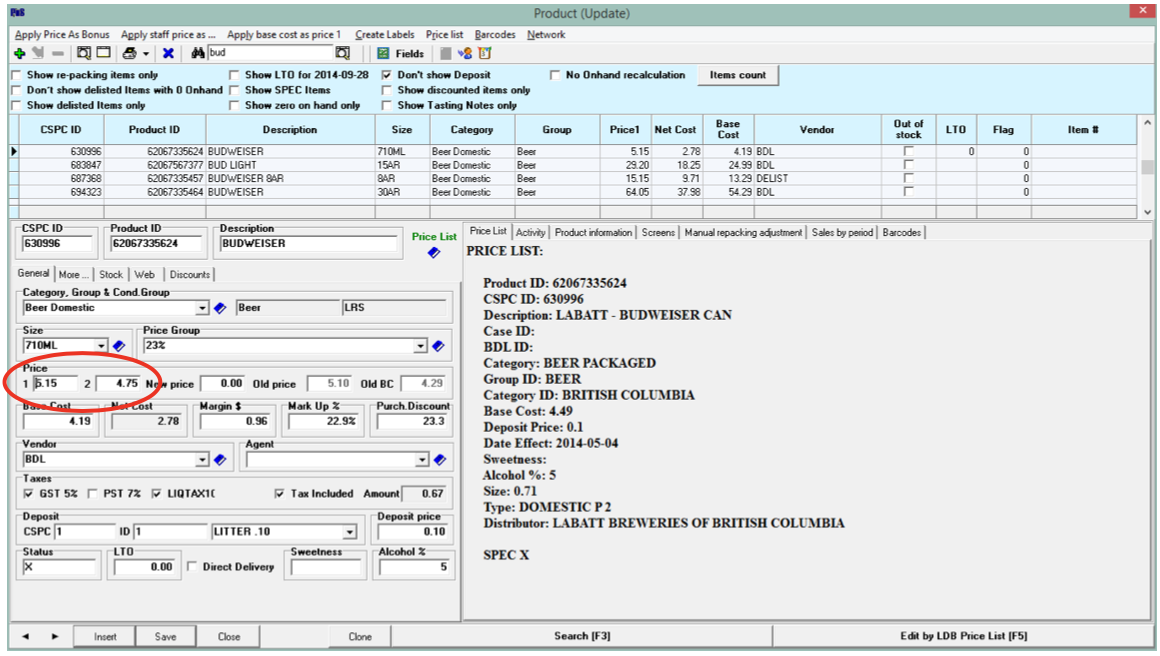
Task: Switch to Product information tab
Action: (593, 232)
